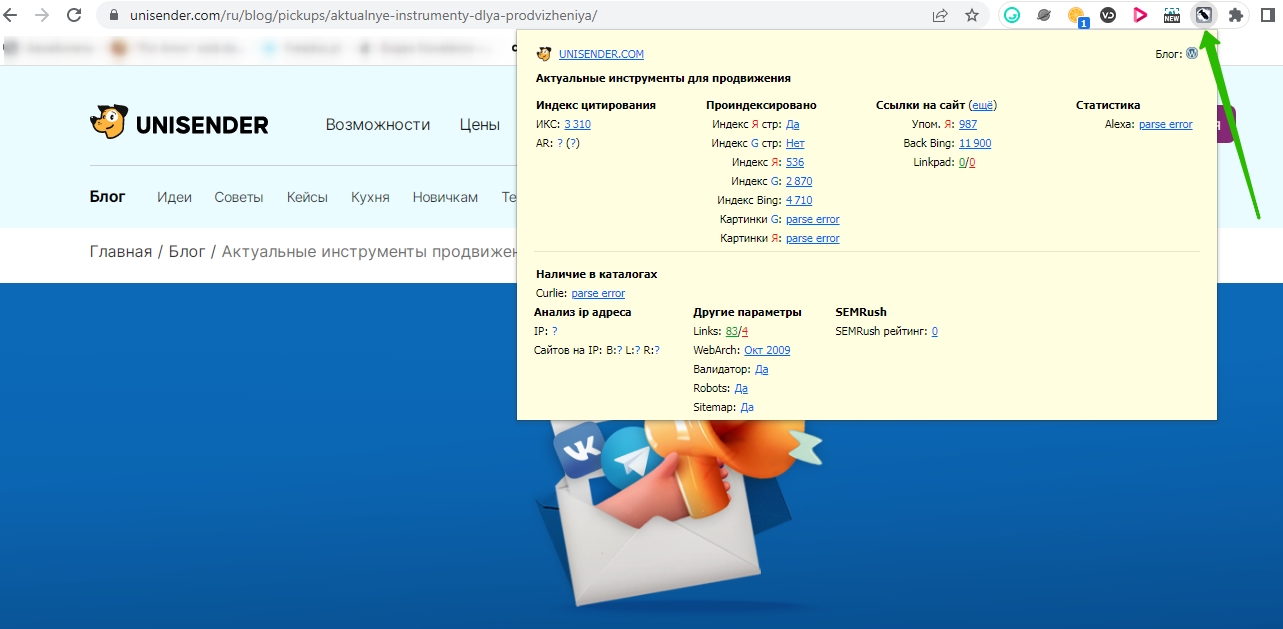
Task: Click the AR question mark in parentheses
Action: tap(573, 143)
